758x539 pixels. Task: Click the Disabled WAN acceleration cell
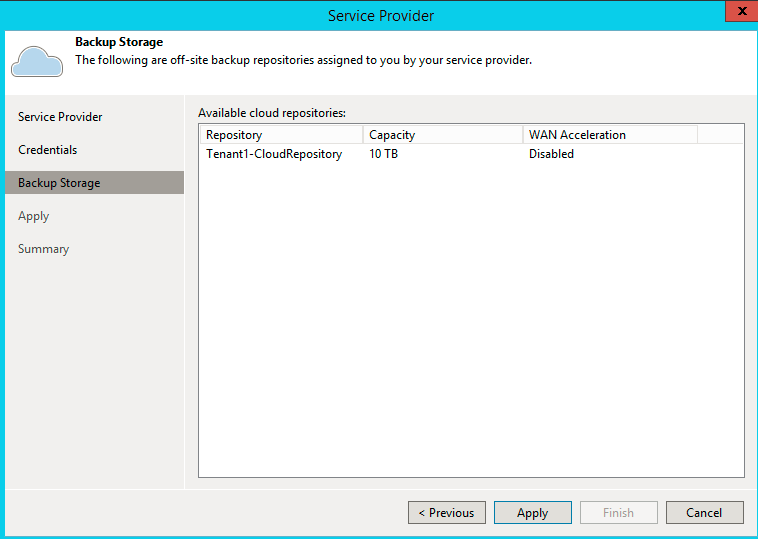tap(551, 154)
